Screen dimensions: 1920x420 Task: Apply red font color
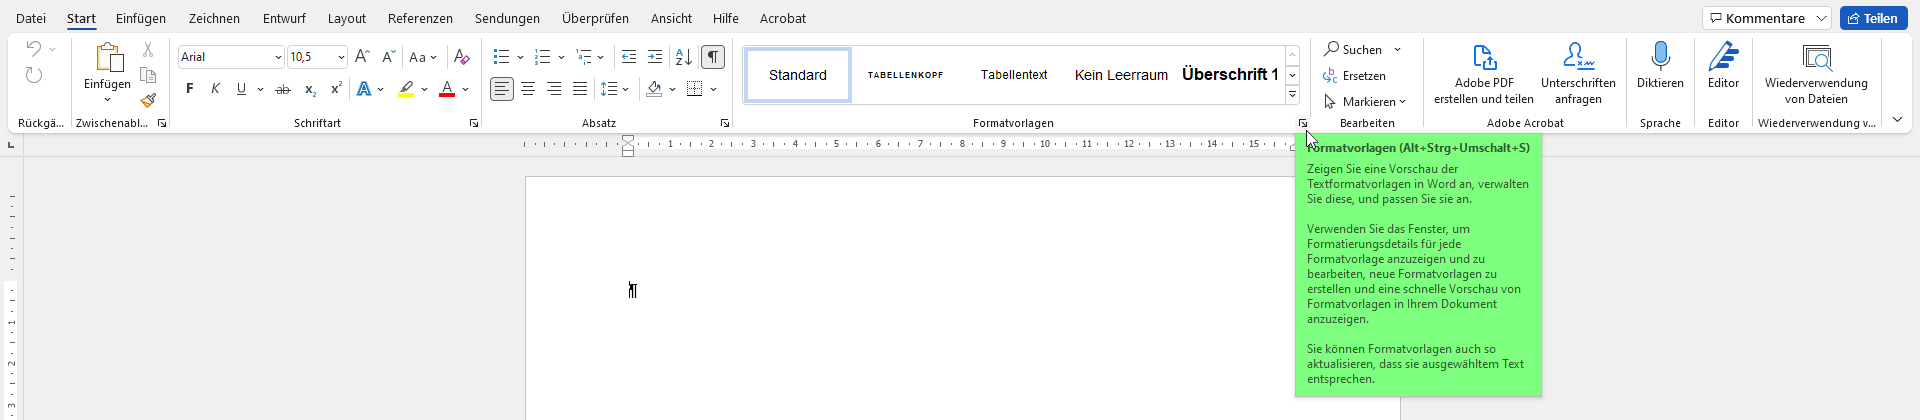(x=447, y=89)
